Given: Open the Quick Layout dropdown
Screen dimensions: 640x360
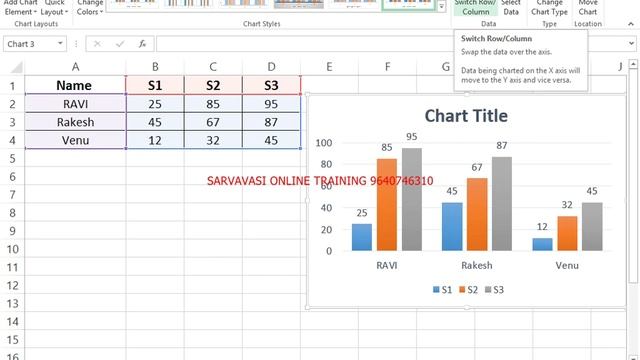Looking at the screenshot, I should pos(54,8).
